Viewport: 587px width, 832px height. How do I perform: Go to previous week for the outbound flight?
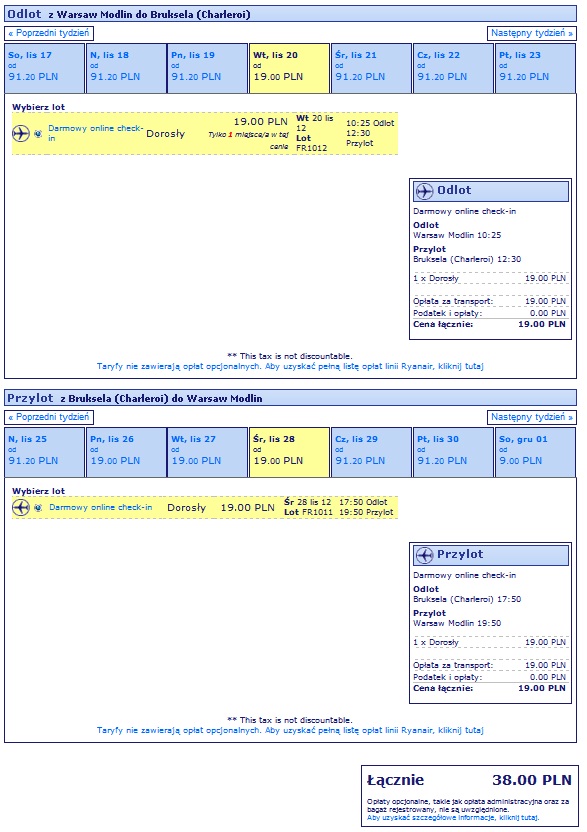[x=49, y=33]
